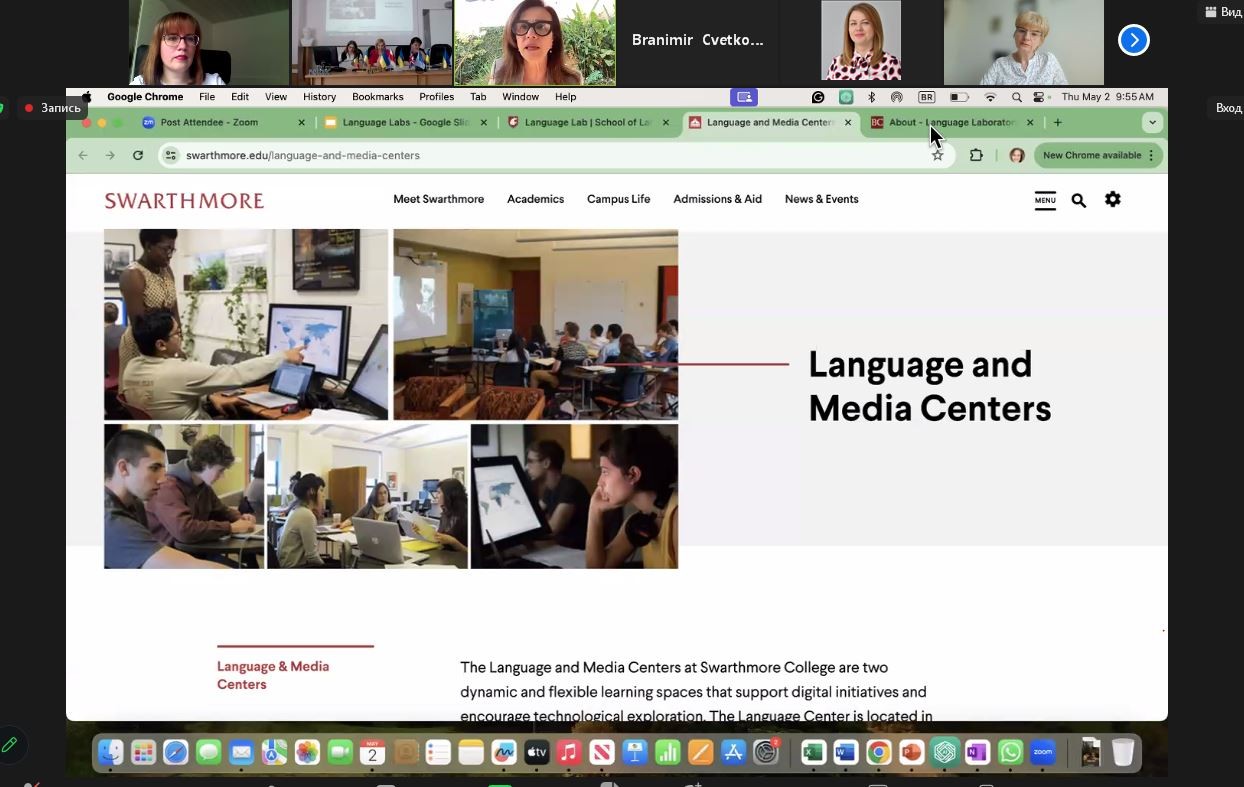The width and height of the screenshot is (1244, 787).
Task: Switch to Language Labs Google Slides tab
Action: 404,122
